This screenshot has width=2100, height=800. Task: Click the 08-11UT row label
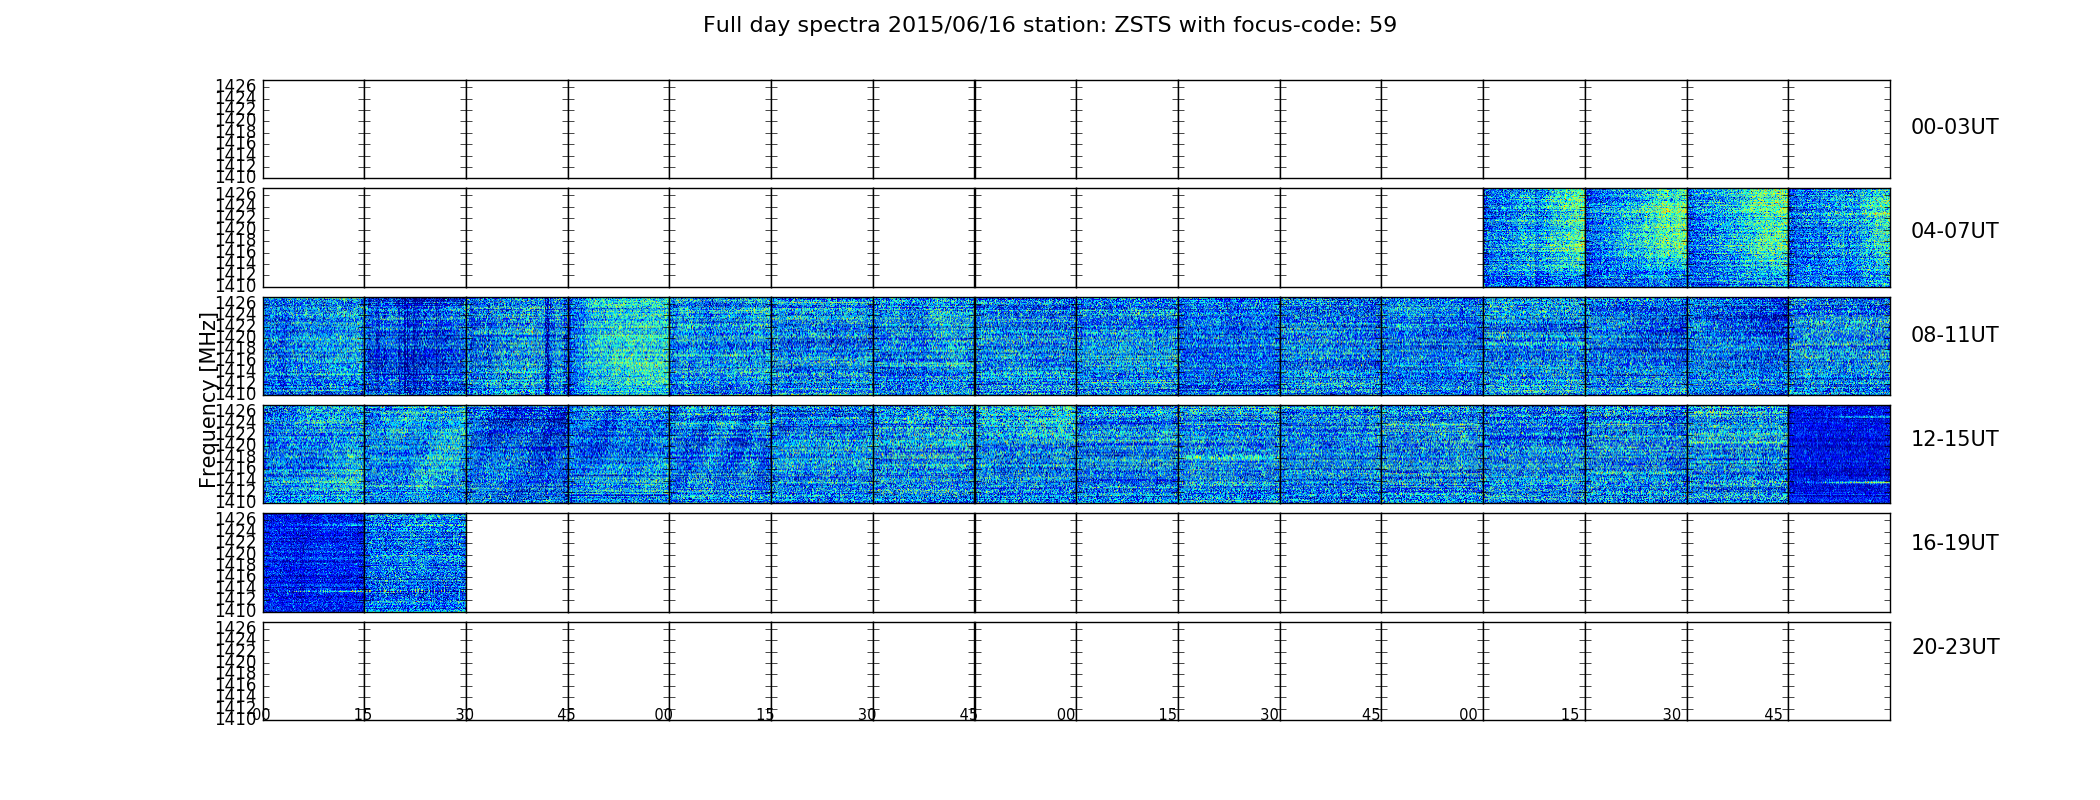1954,335
